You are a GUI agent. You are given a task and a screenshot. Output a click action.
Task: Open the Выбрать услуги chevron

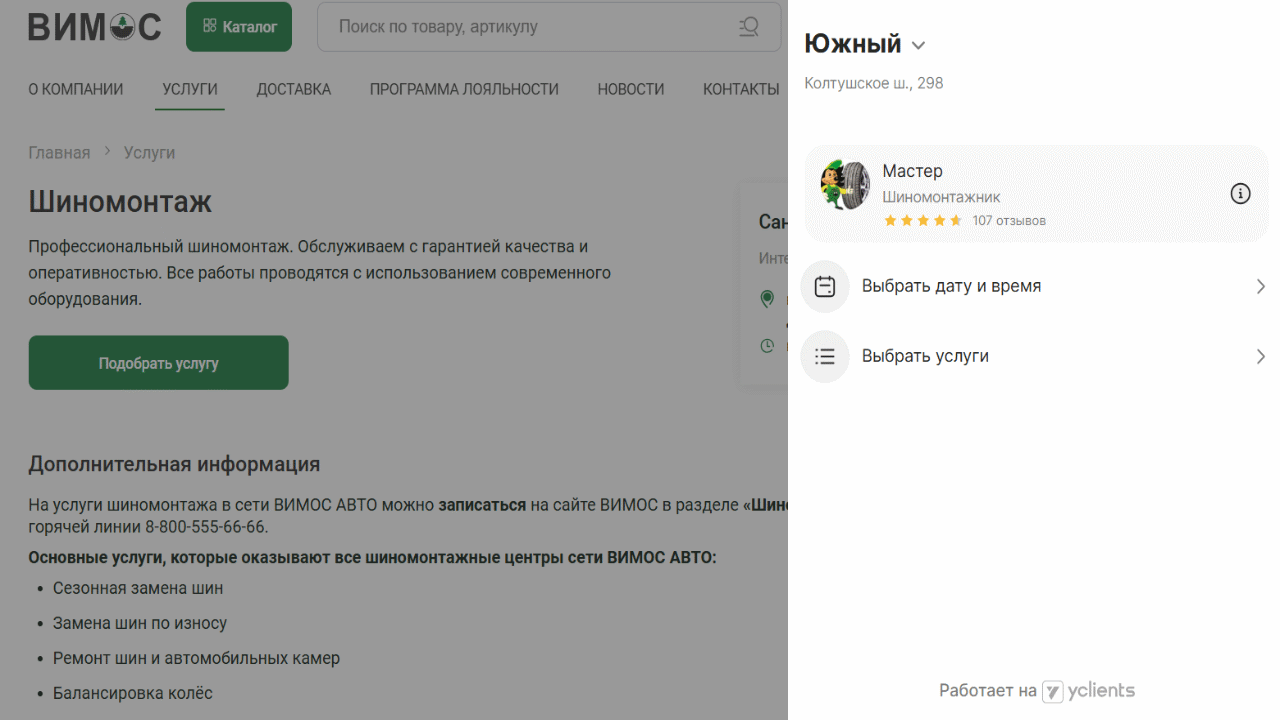tap(1260, 357)
